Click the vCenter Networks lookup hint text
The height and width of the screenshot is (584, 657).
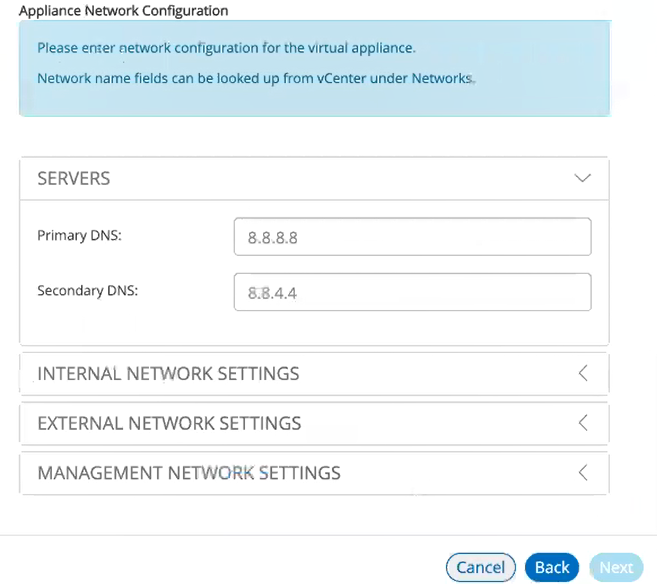click(x=256, y=78)
